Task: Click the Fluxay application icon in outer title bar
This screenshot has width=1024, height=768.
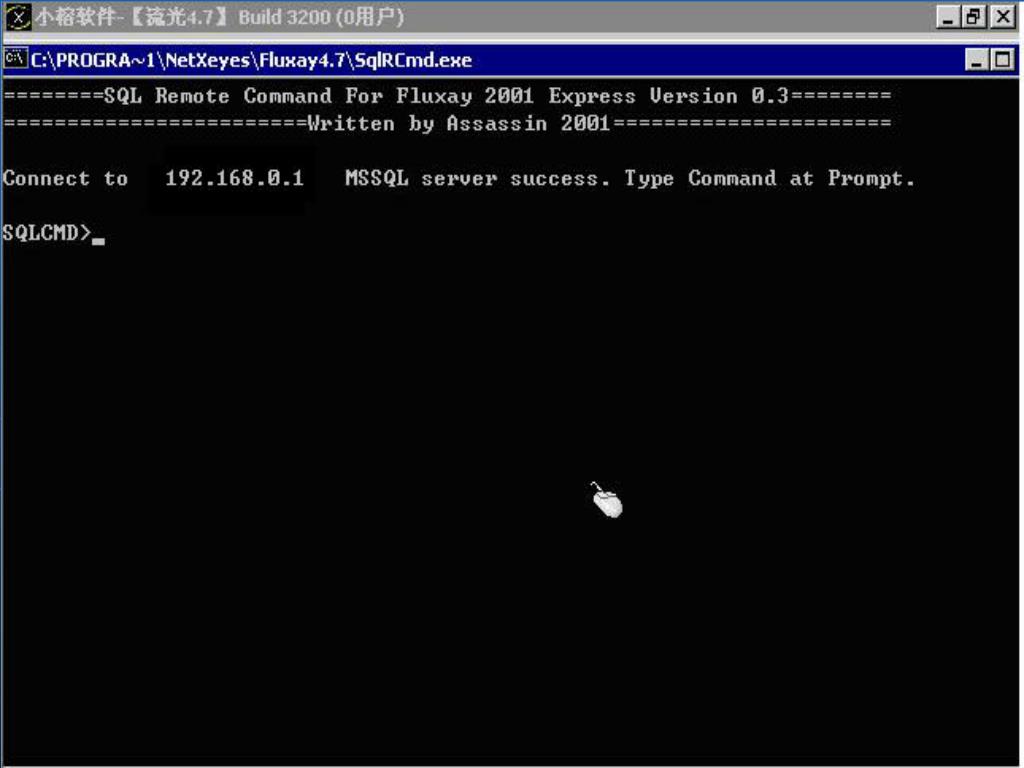Action: (18, 17)
